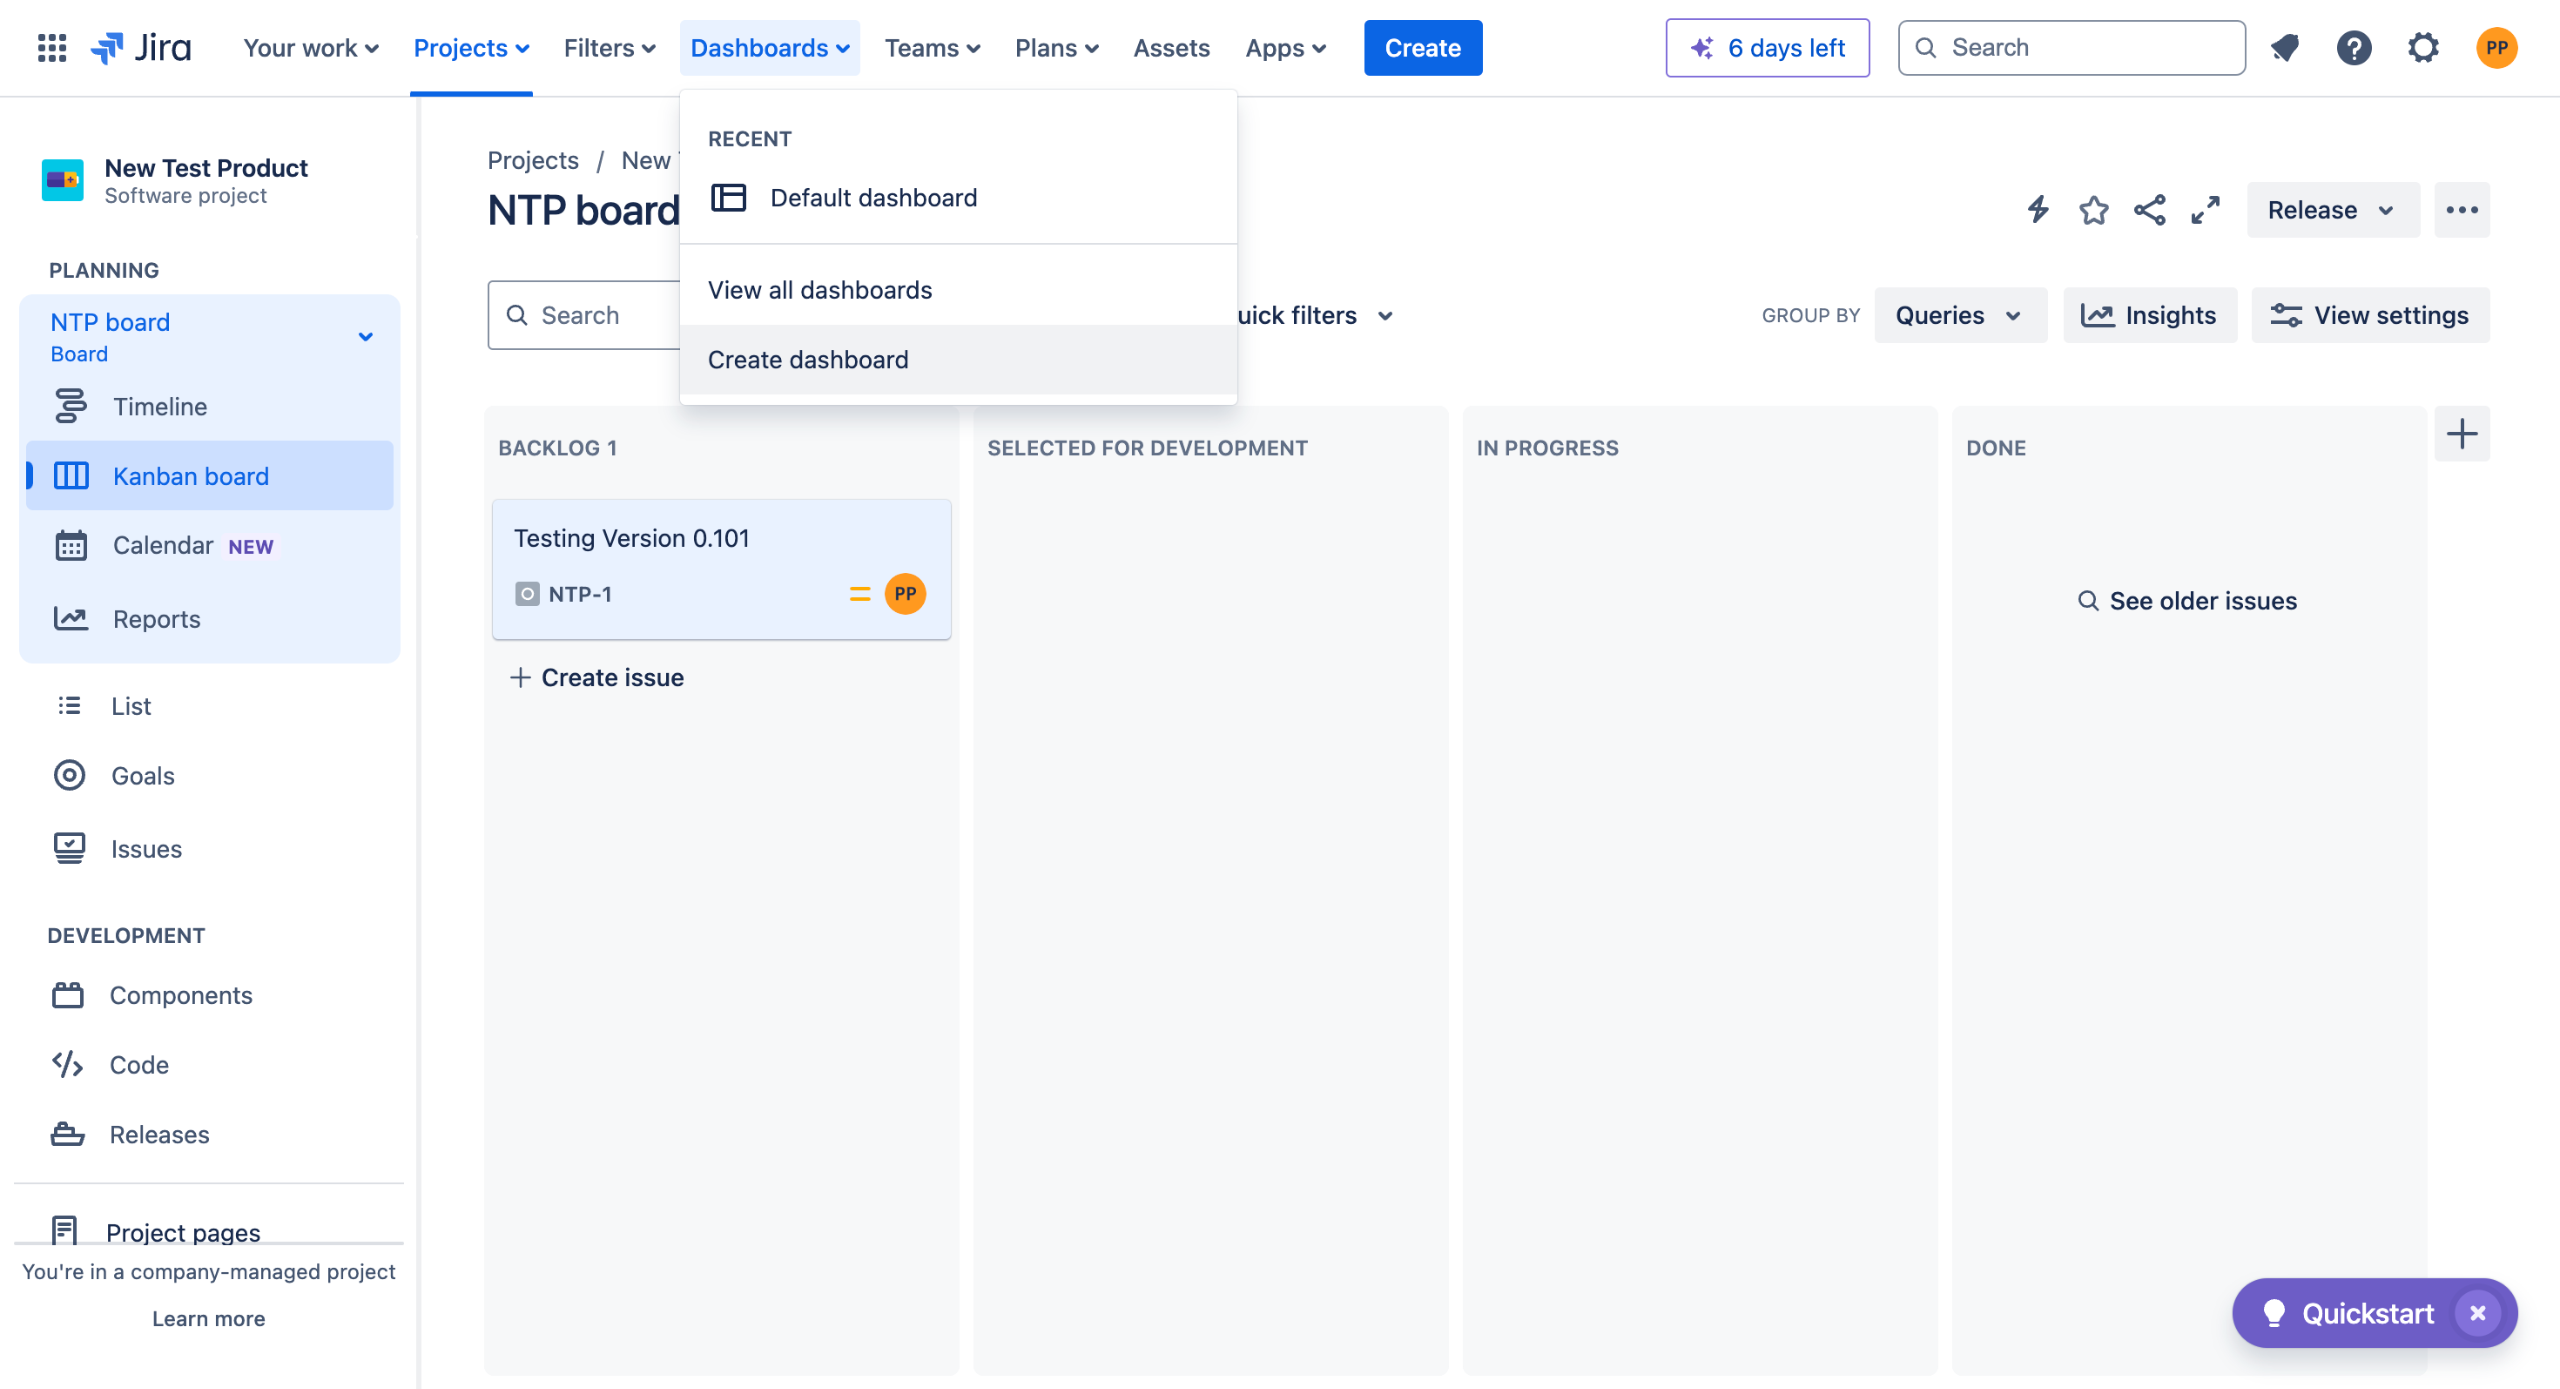Open the help question mark icon
The width and height of the screenshot is (2560, 1389).
pyautogui.click(x=2354, y=48)
